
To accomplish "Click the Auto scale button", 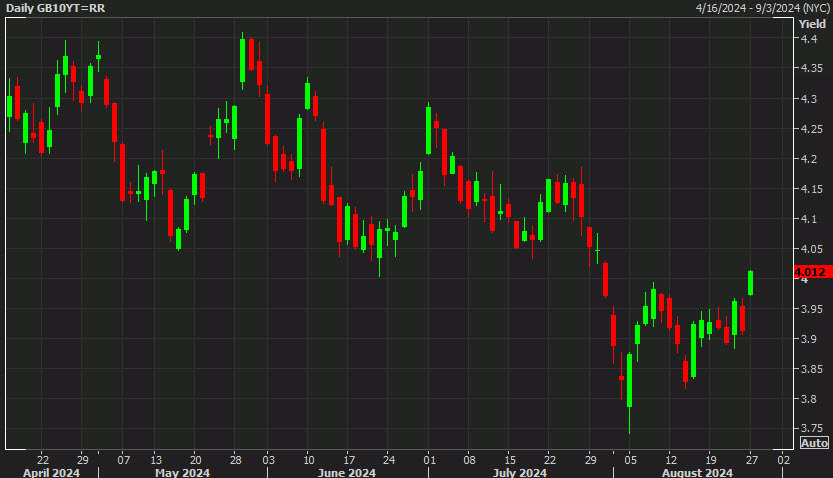I will 814,443.
